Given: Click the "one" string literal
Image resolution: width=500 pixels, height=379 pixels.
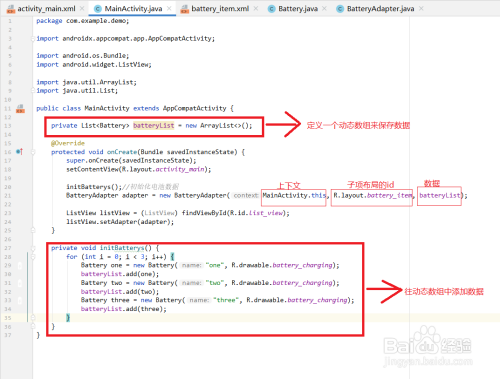Looking at the screenshot, I should click(215, 265).
